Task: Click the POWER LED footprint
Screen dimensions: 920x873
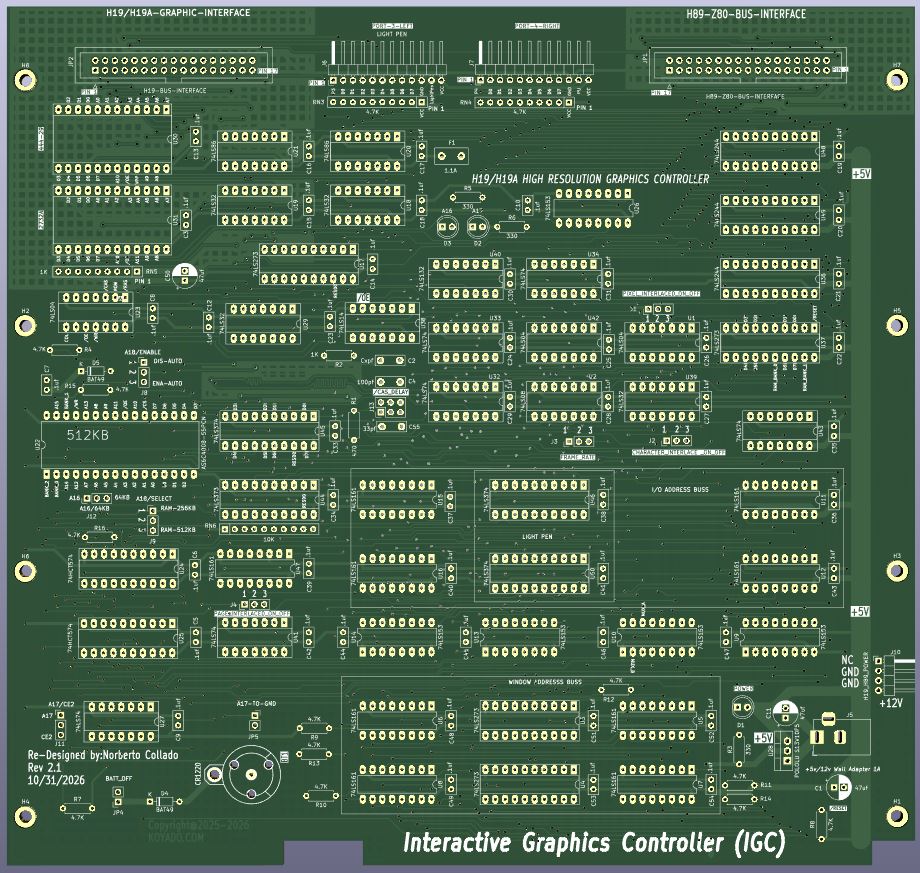Action: 742,707
